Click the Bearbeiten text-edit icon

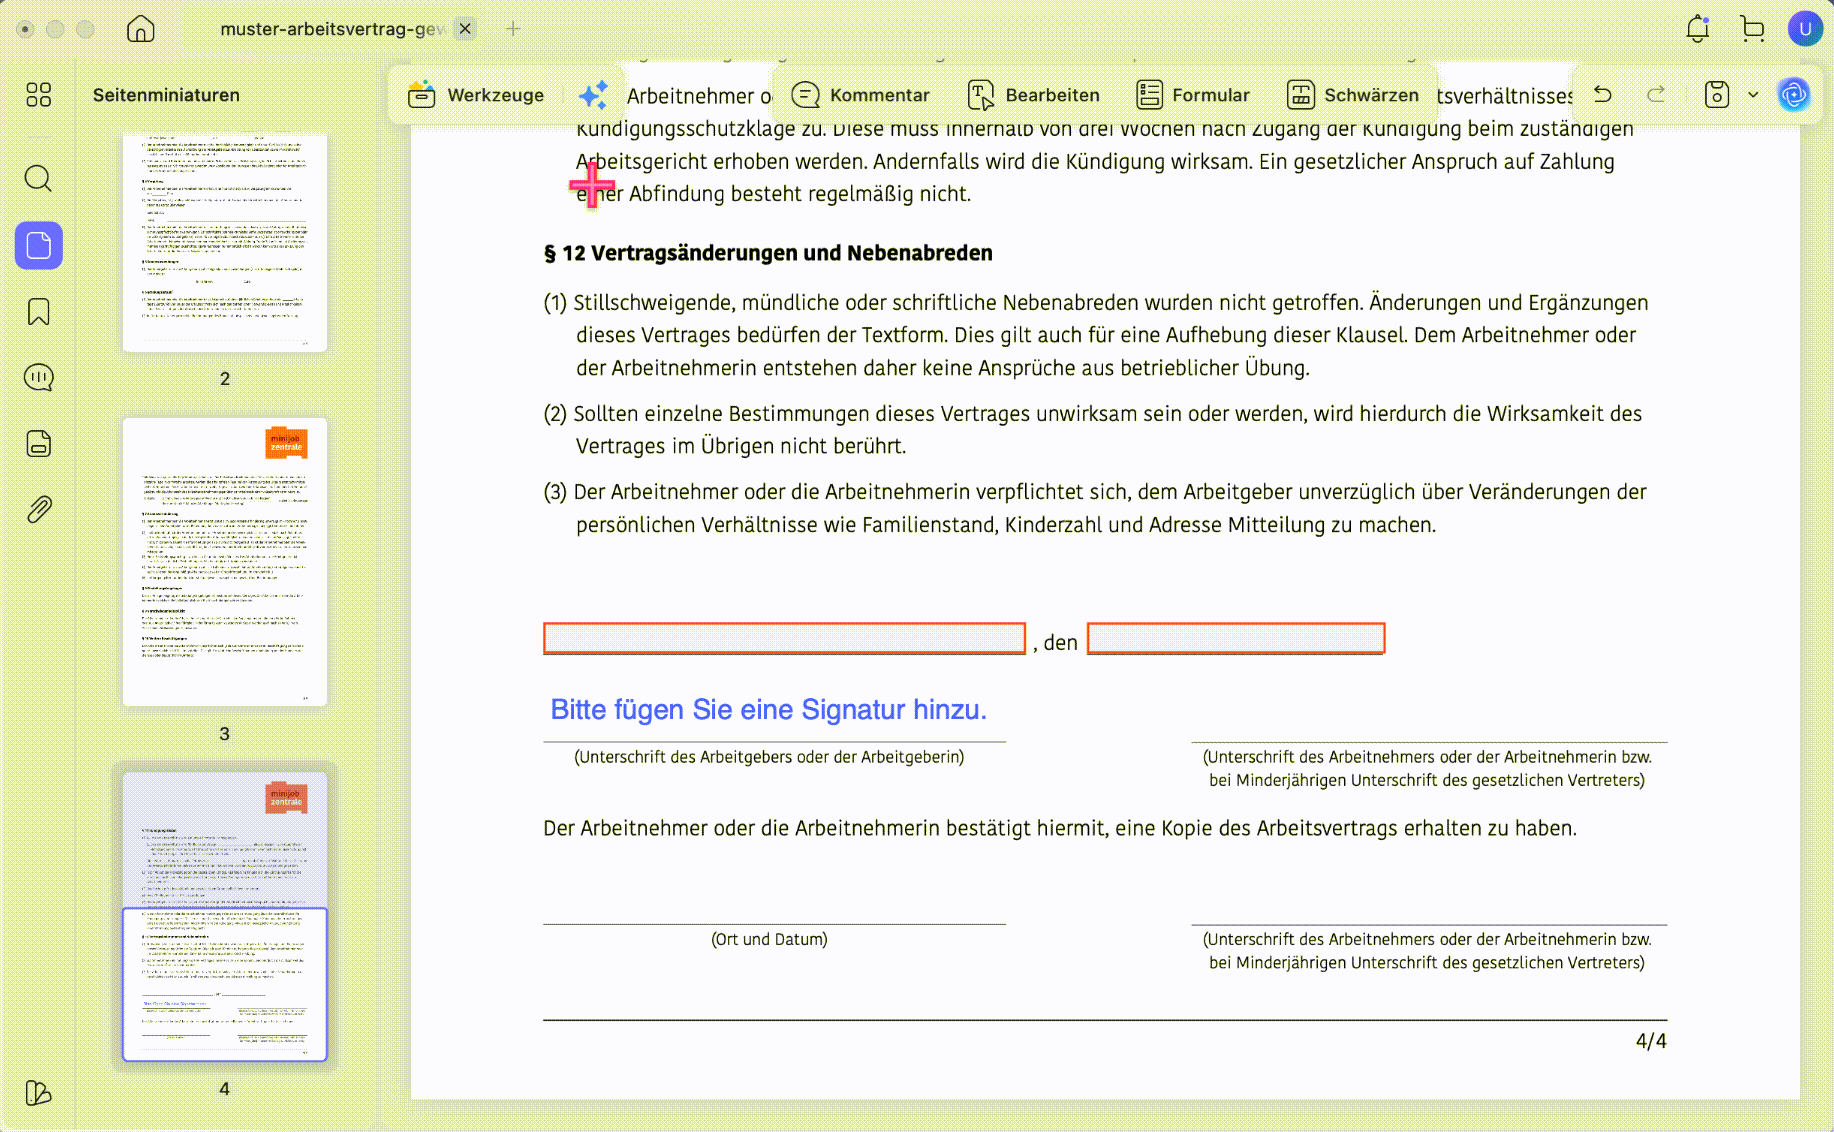tap(981, 95)
